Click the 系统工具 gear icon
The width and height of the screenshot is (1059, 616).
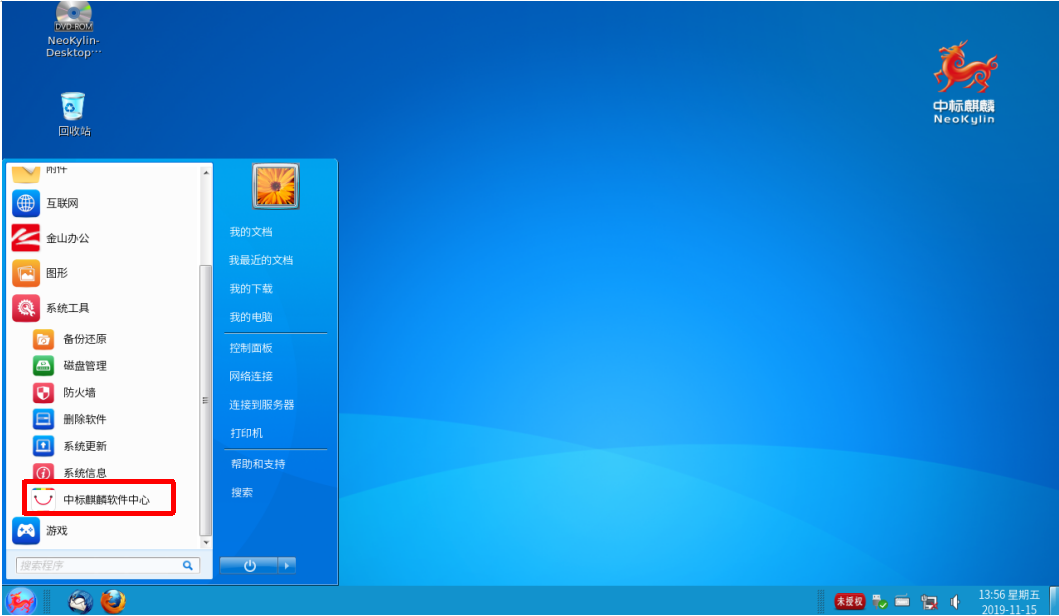click(x=26, y=308)
